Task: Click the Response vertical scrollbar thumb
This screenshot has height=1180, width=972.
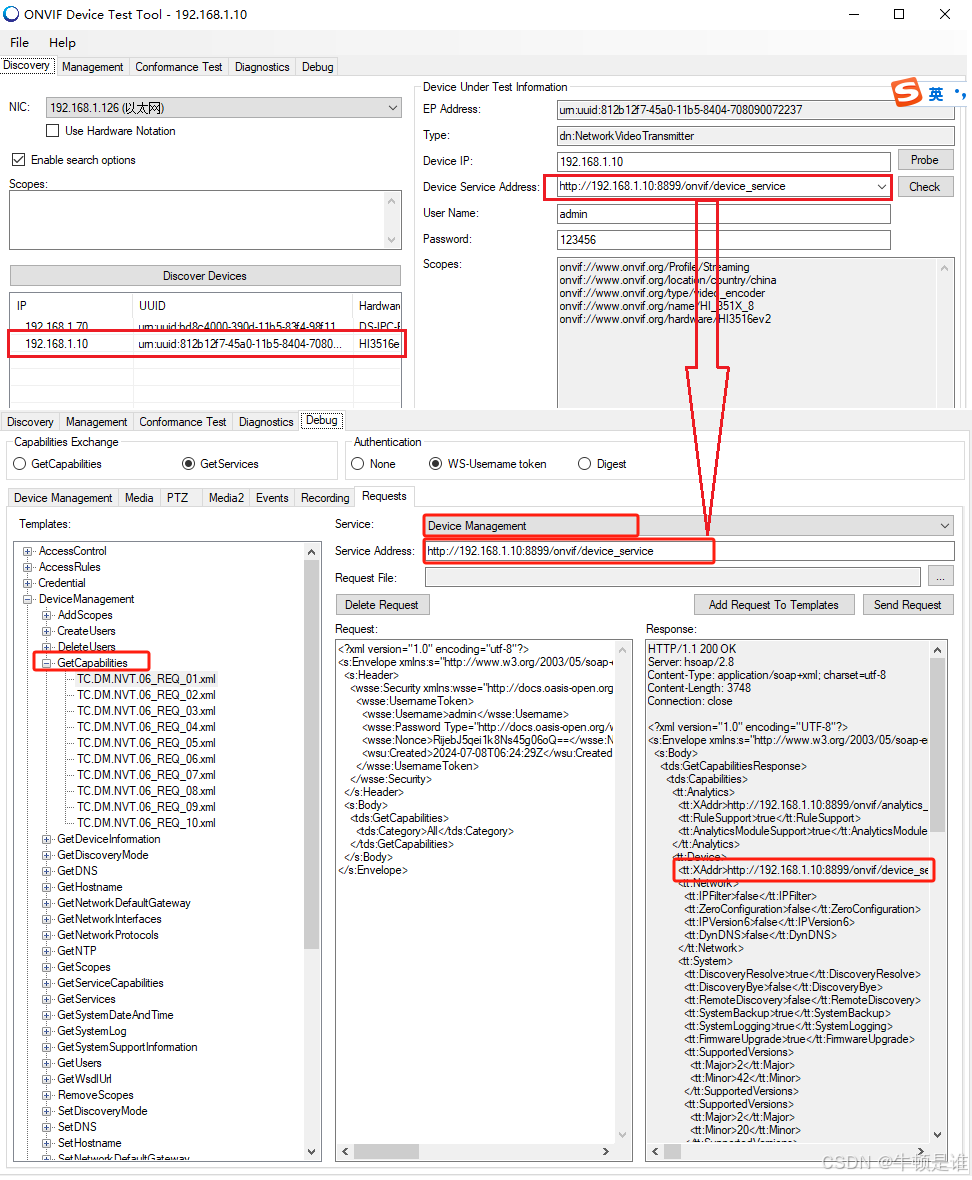Action: 937,745
